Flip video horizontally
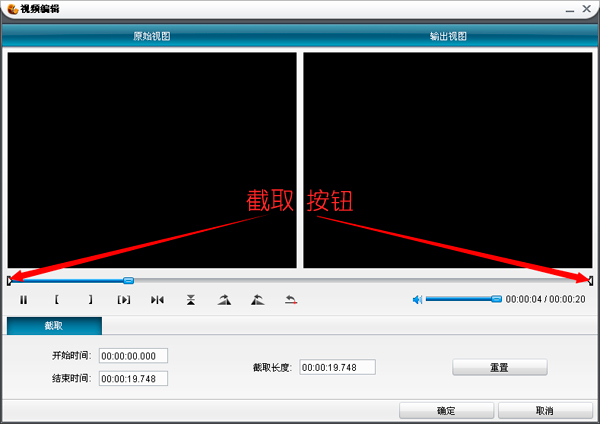The width and height of the screenshot is (600, 424). [x=157, y=300]
